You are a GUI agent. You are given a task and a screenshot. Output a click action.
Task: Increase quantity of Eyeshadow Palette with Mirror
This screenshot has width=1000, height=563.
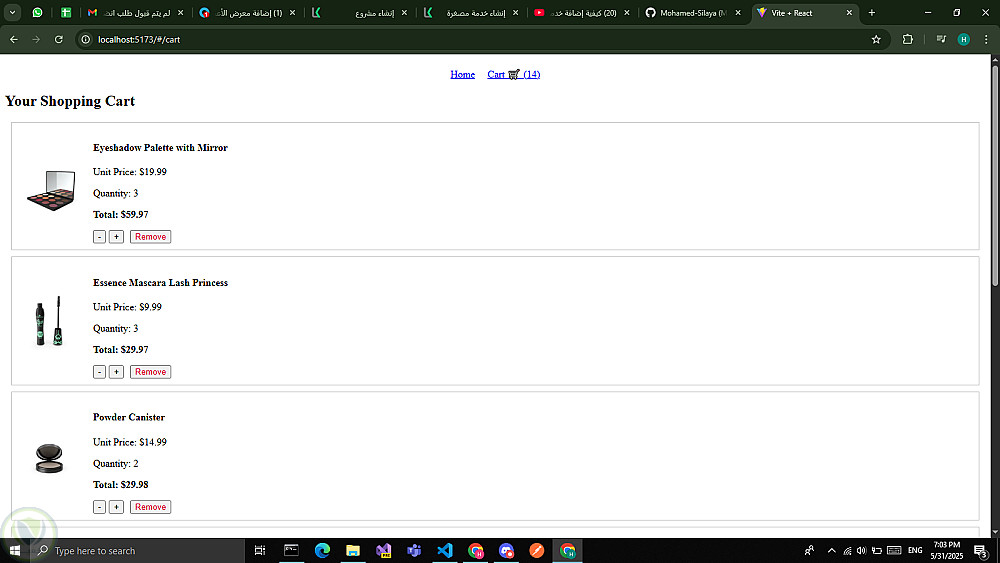116,237
